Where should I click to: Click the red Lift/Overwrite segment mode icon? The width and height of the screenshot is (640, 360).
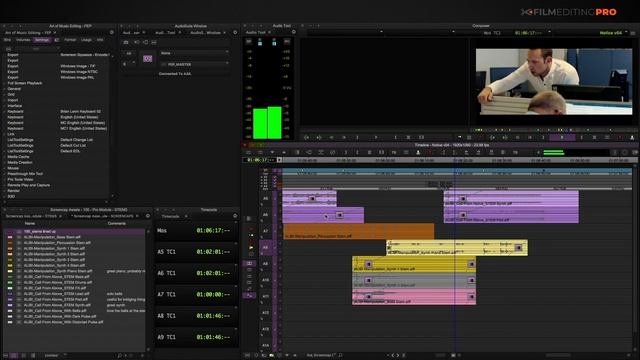[x=251, y=229]
